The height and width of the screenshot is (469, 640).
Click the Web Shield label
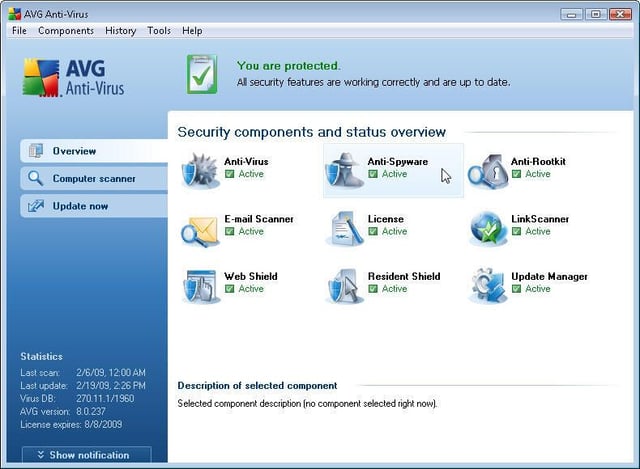pyautogui.click(x=251, y=276)
